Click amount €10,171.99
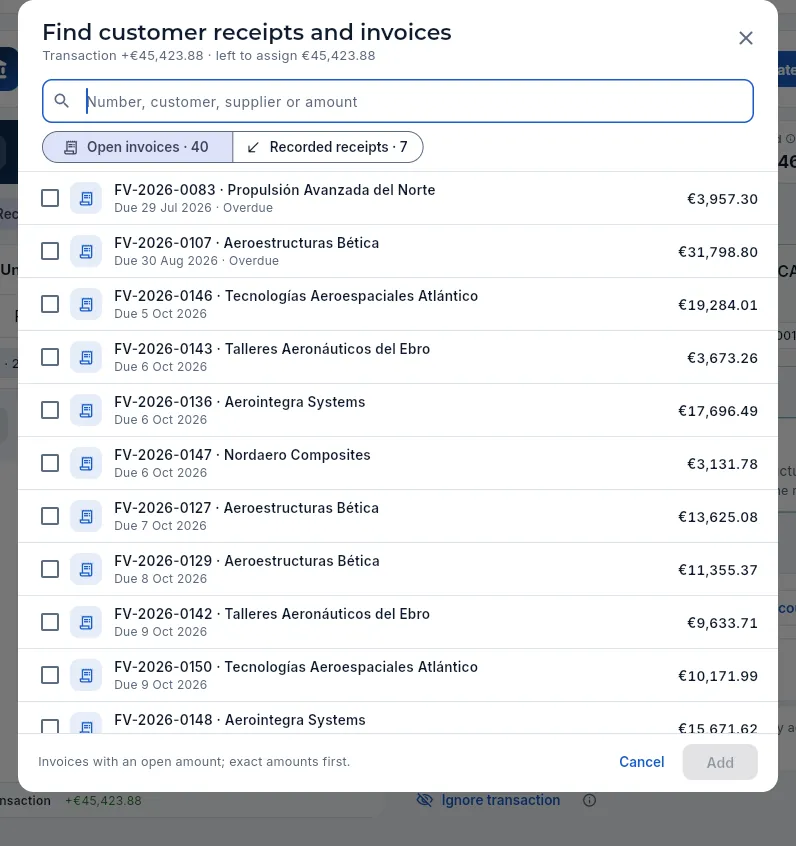796x846 pixels. click(x=718, y=676)
